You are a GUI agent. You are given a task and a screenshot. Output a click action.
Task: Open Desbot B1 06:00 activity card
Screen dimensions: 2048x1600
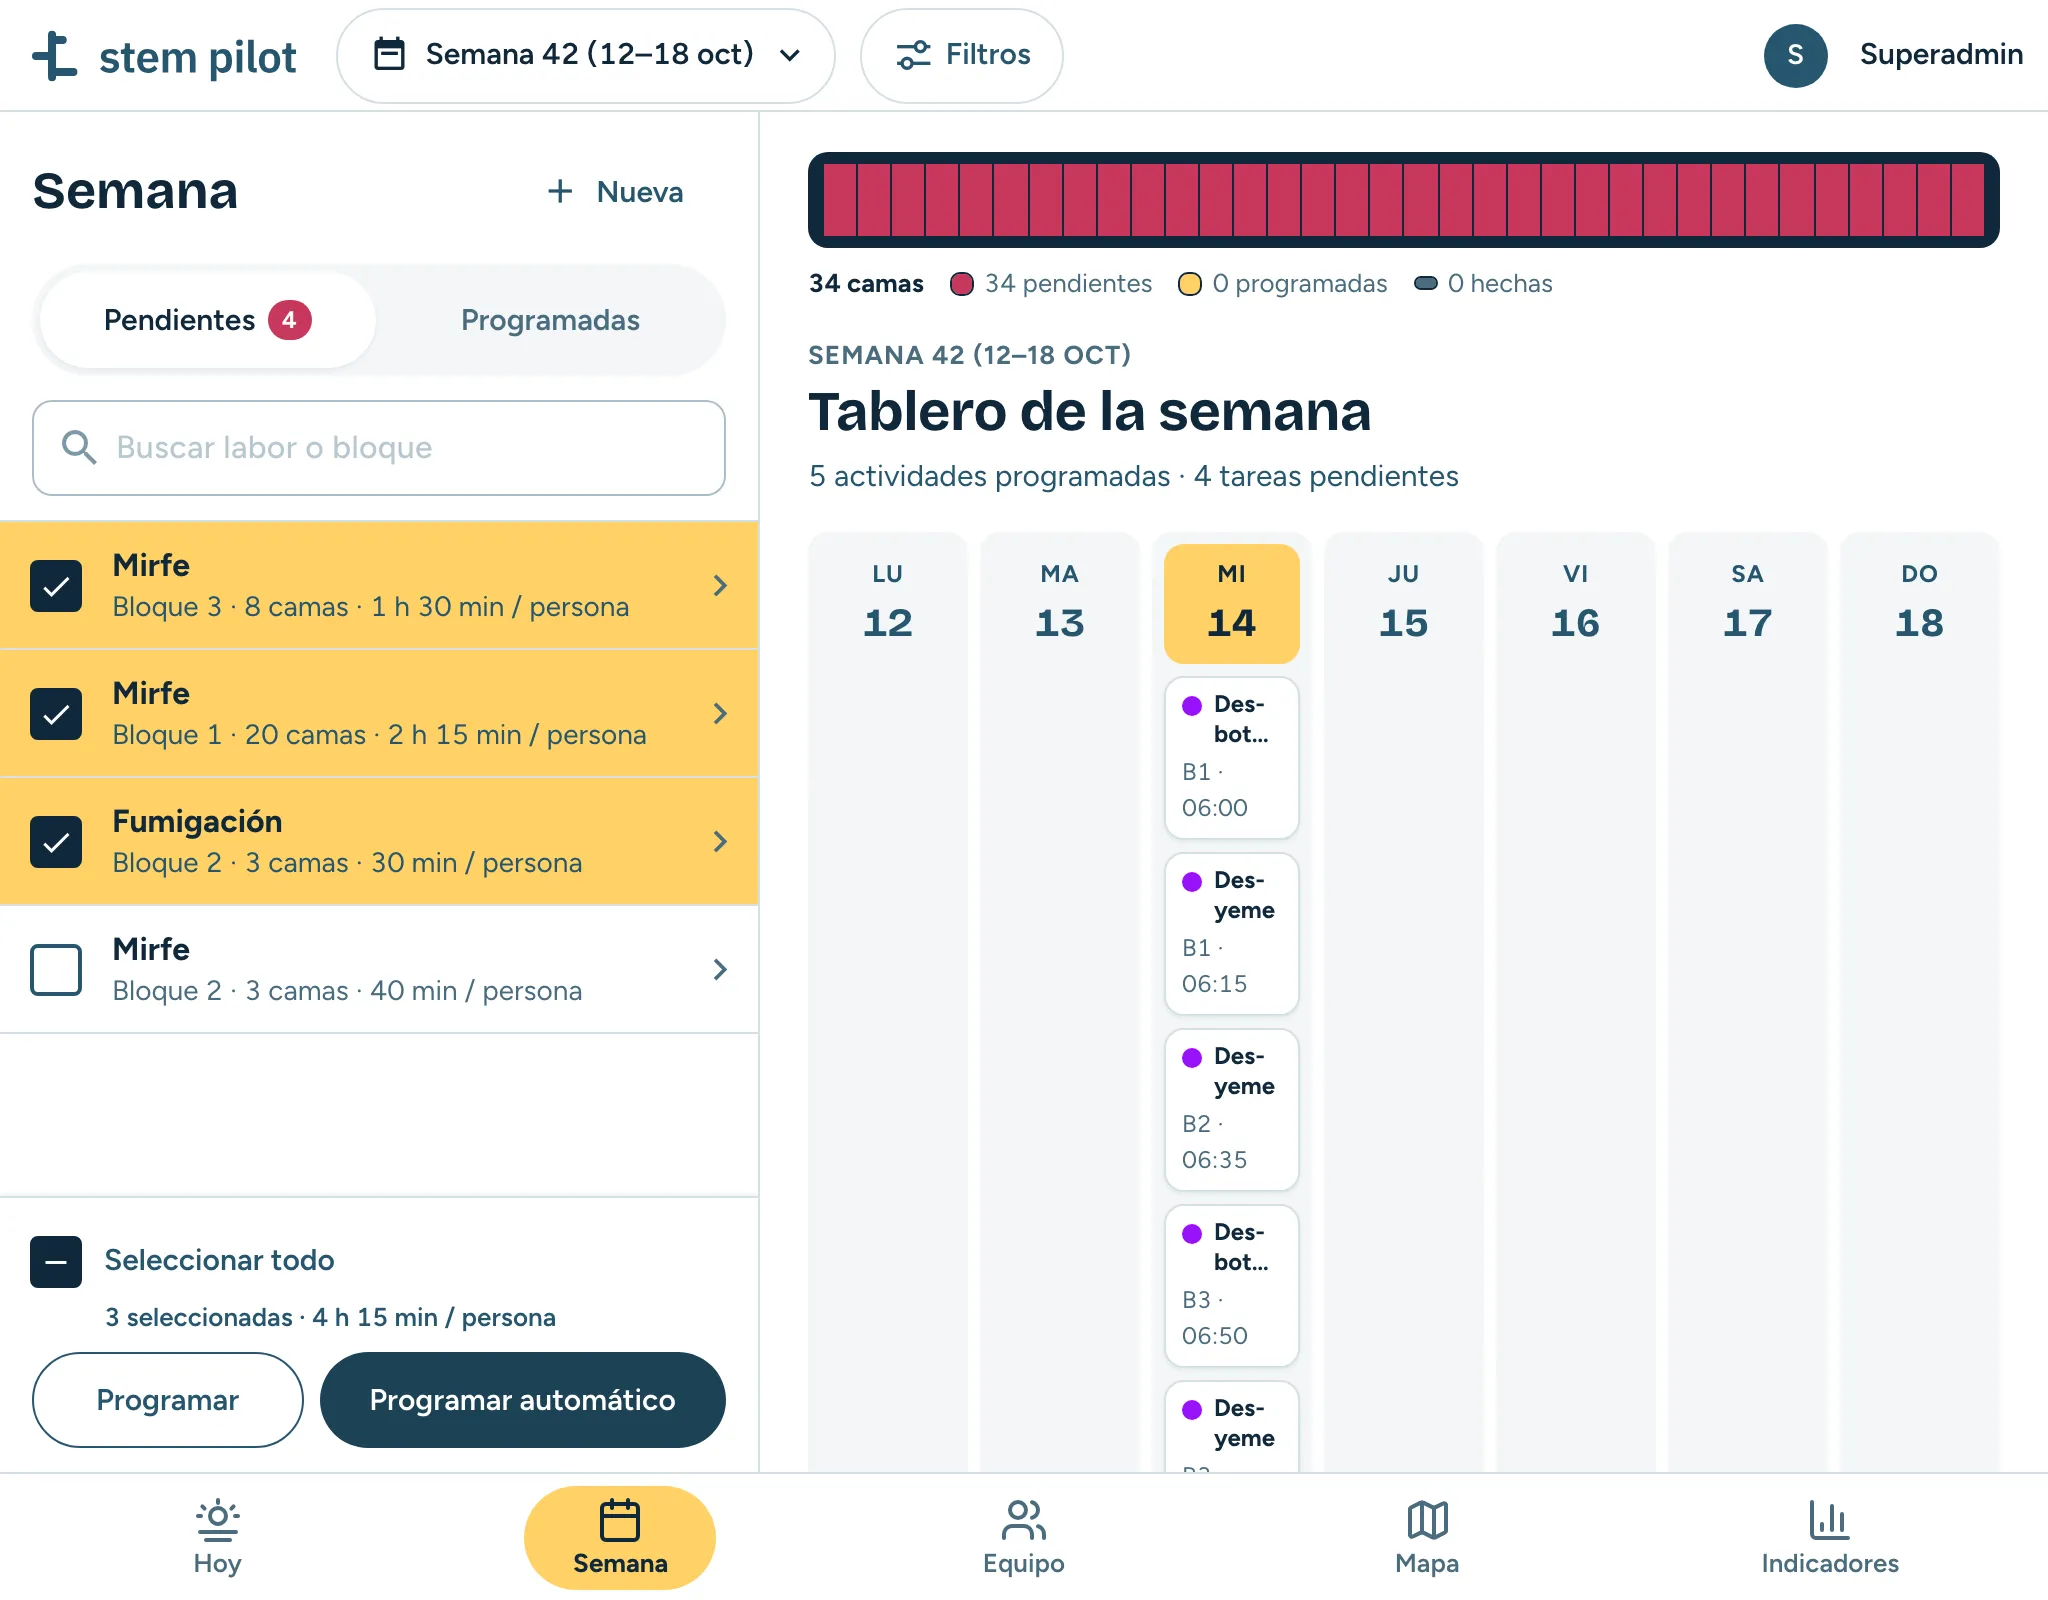[x=1232, y=758]
